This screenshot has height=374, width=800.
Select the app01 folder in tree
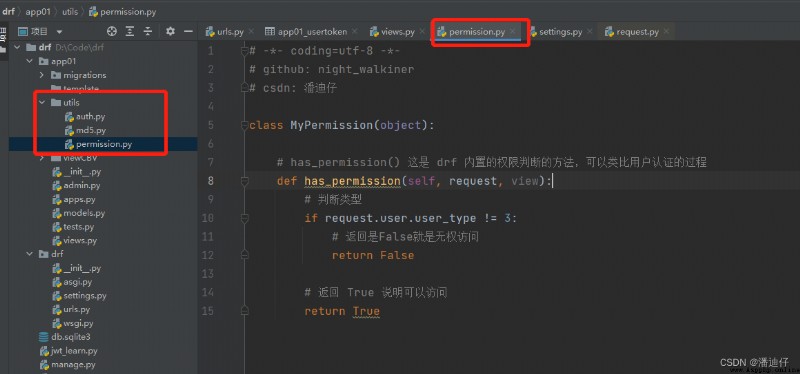[x=57, y=61]
